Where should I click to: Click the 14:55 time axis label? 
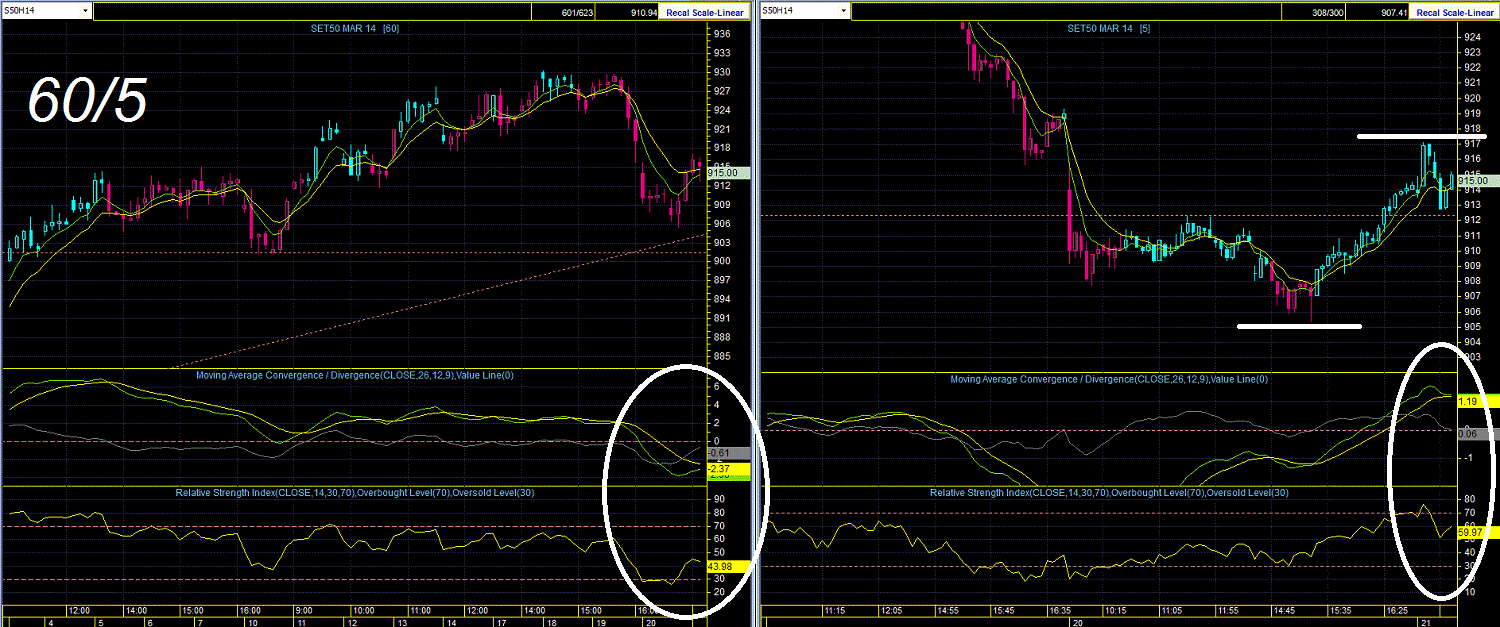click(x=948, y=609)
